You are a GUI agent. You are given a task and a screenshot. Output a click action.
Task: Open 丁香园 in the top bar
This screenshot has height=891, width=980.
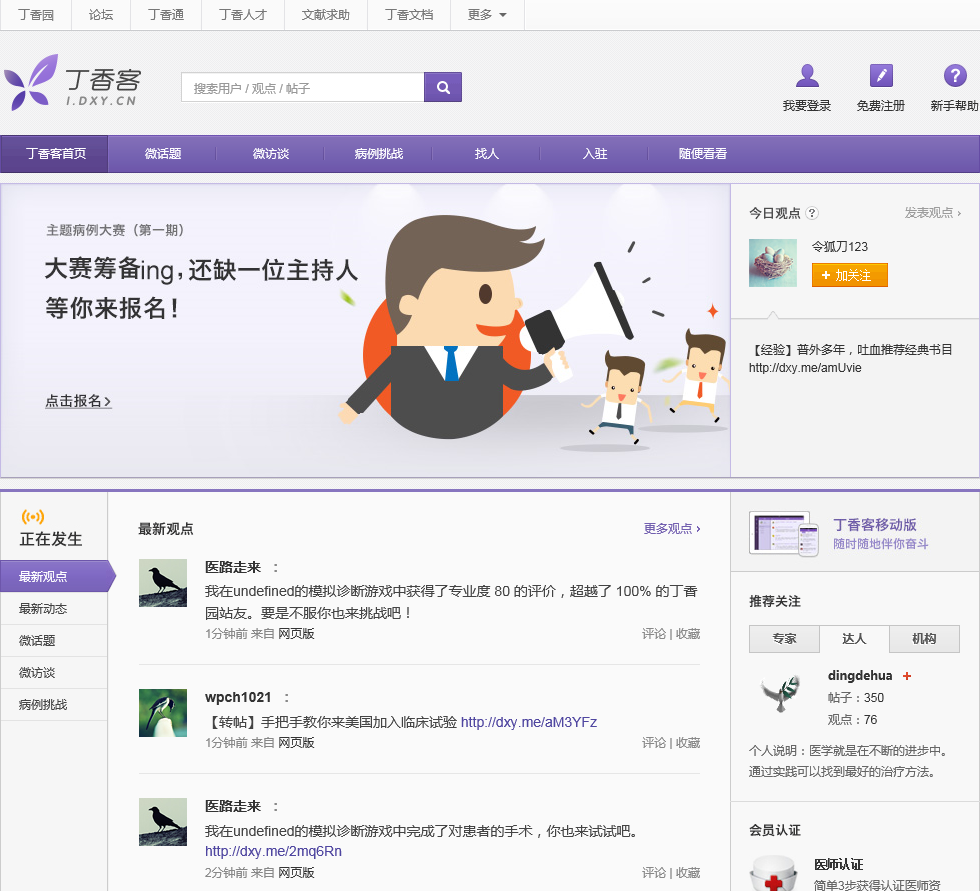36,15
